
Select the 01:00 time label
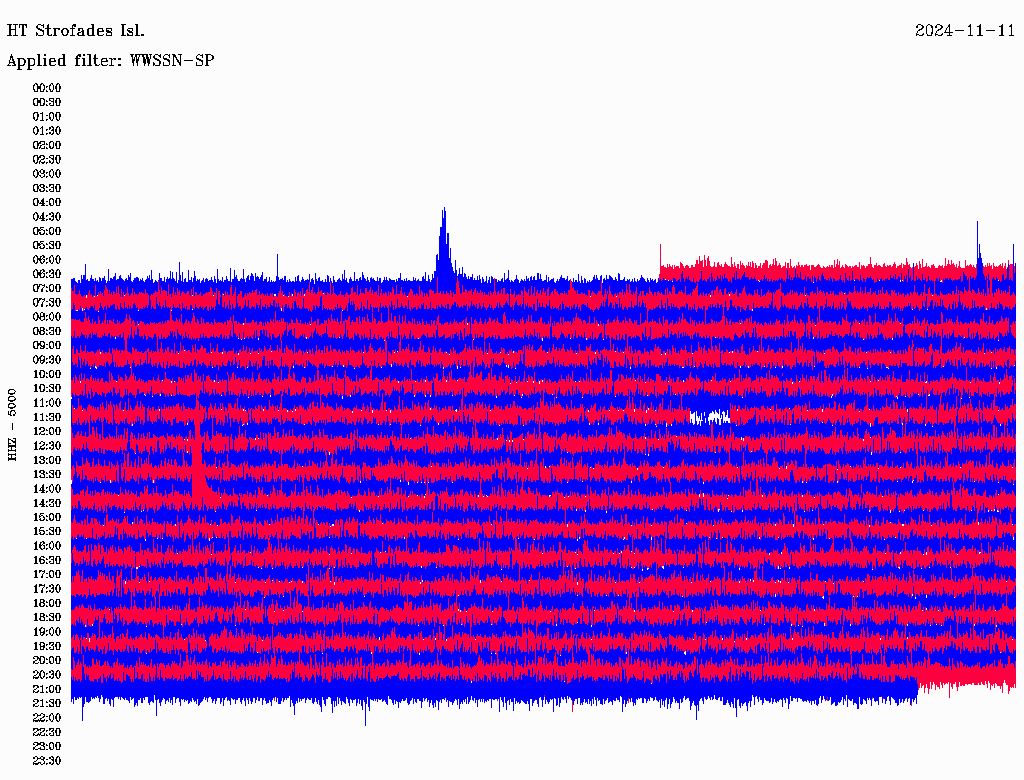(47, 116)
